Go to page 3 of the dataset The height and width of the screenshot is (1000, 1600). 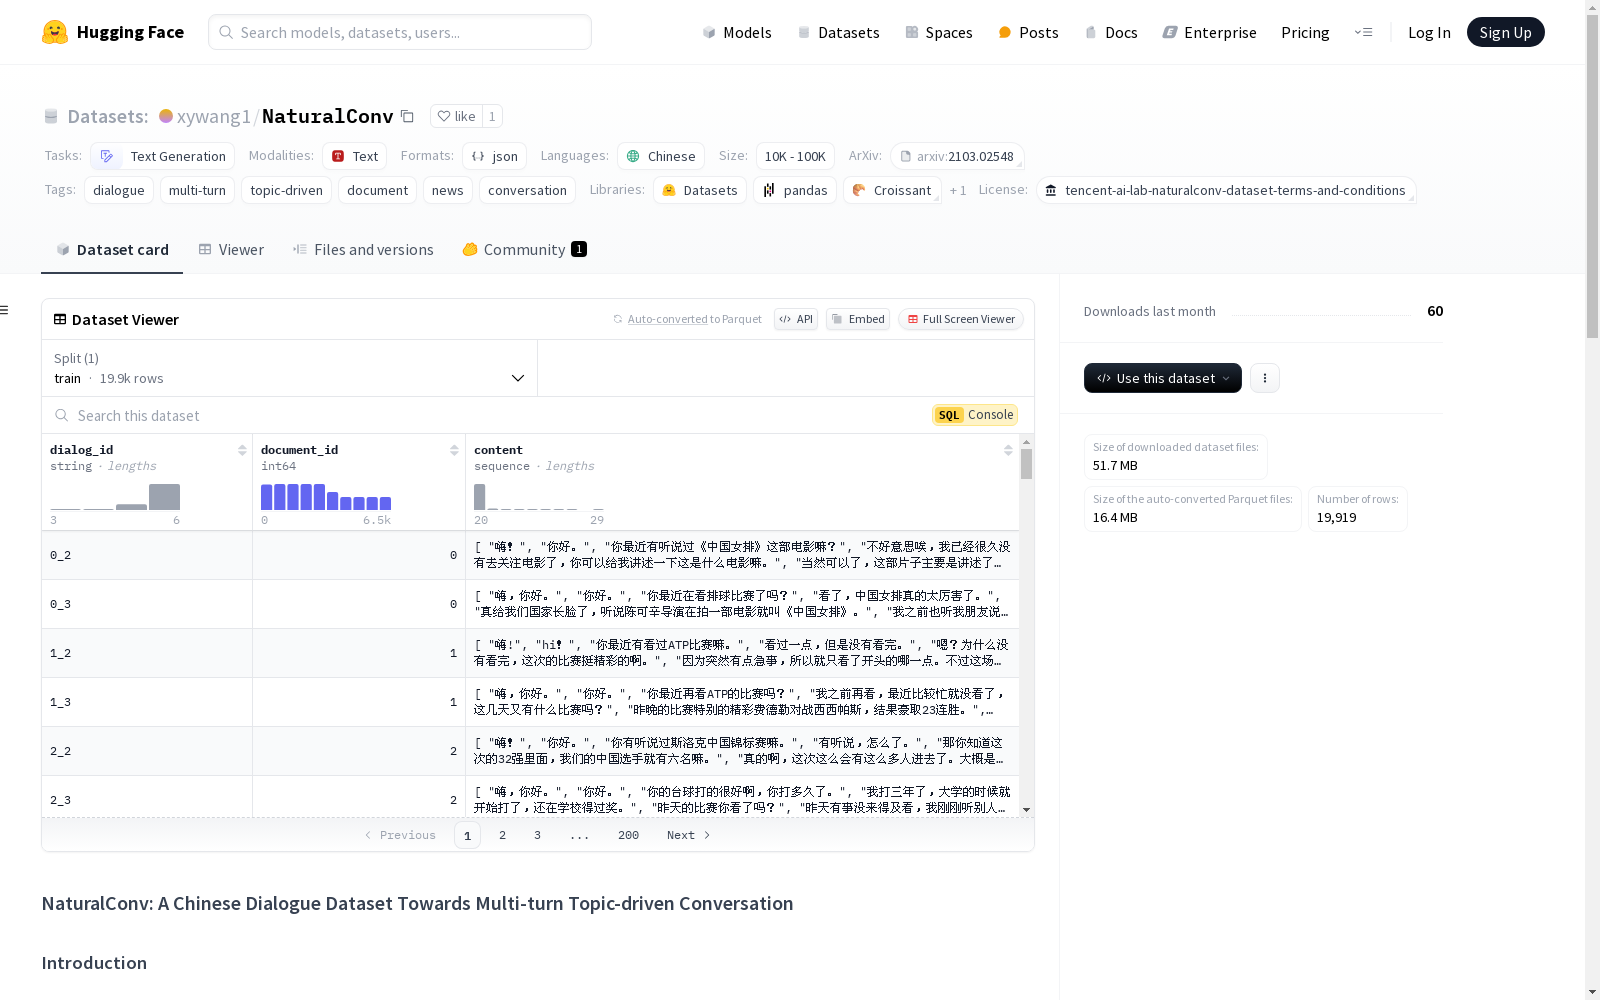tap(537, 835)
